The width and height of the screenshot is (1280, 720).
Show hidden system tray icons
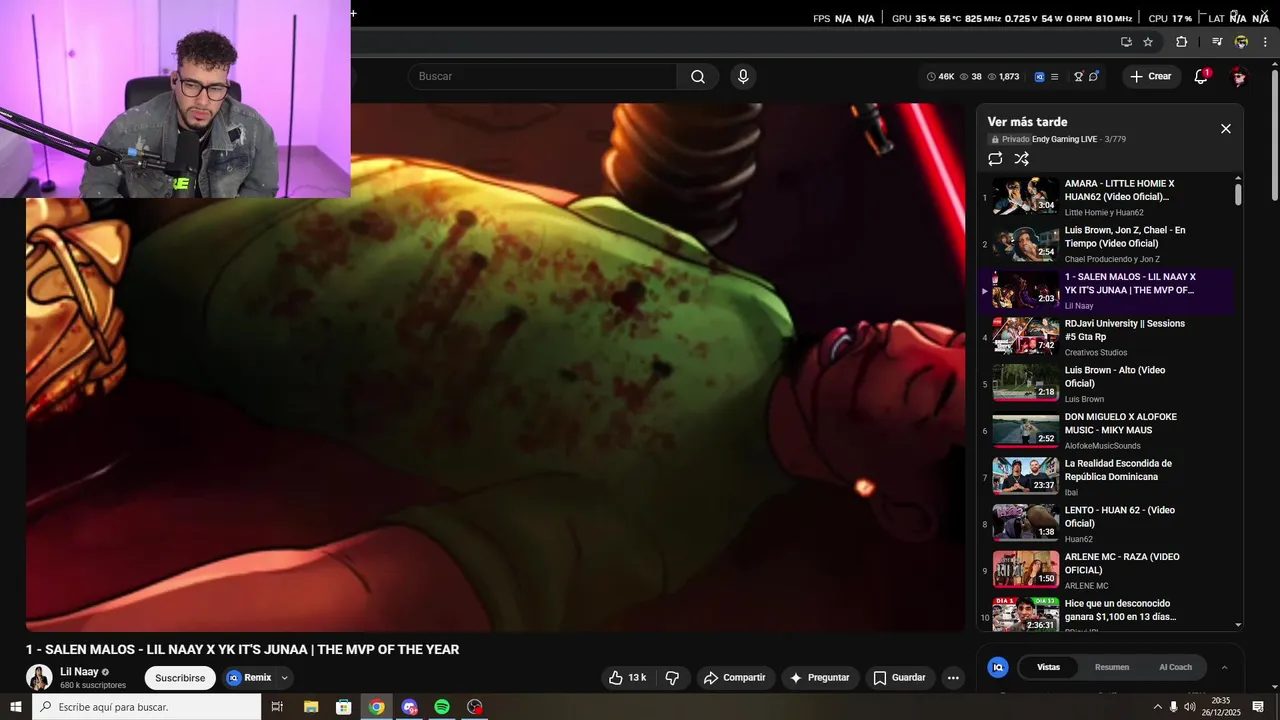1158,707
